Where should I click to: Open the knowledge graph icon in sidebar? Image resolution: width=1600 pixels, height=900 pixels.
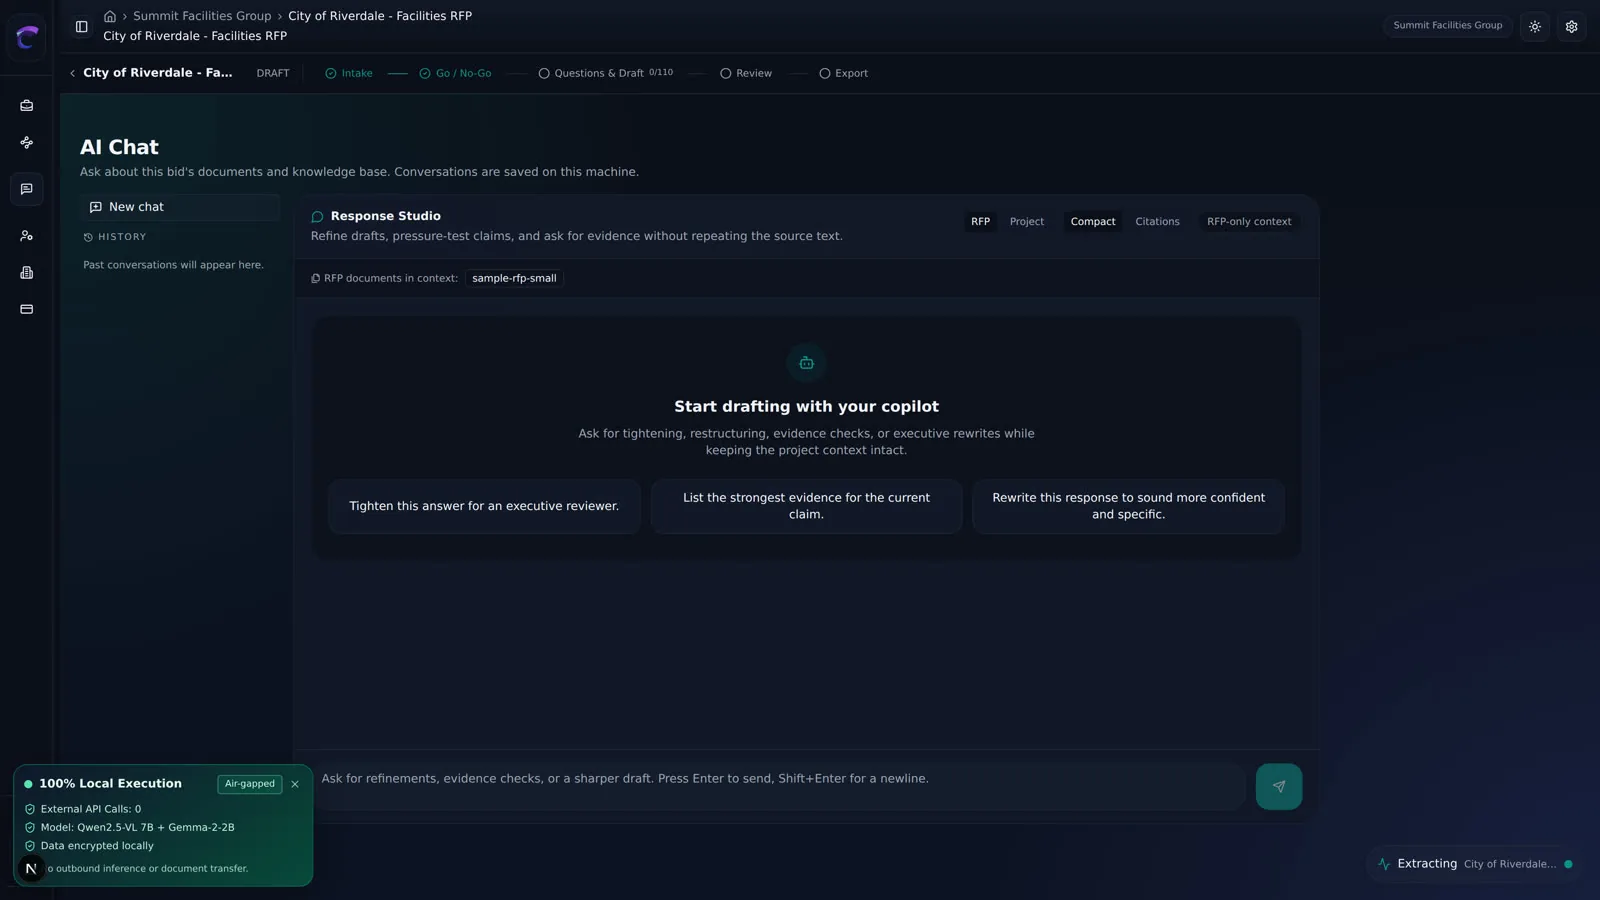[27, 143]
